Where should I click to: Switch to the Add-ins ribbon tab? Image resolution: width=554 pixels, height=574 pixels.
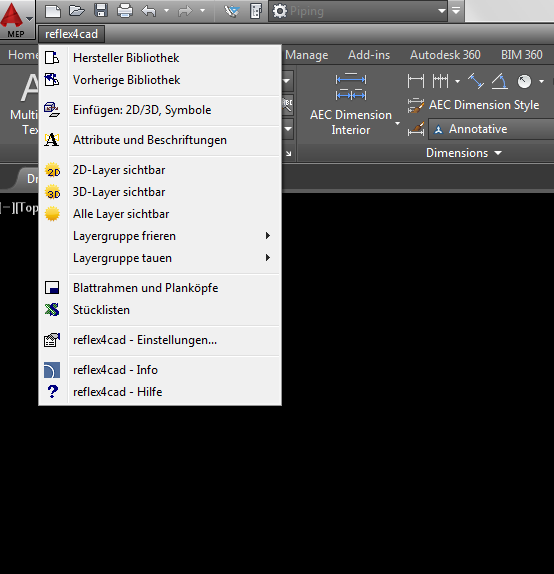click(369, 55)
